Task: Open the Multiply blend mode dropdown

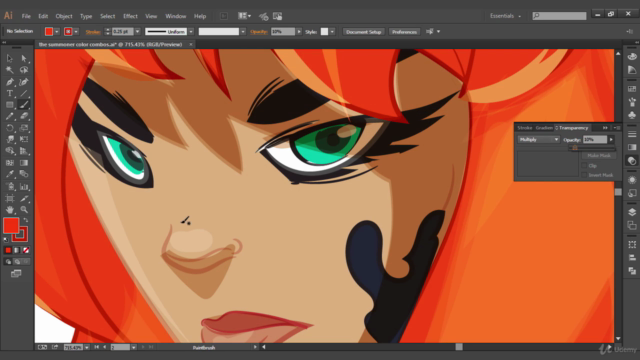Action: (538, 140)
